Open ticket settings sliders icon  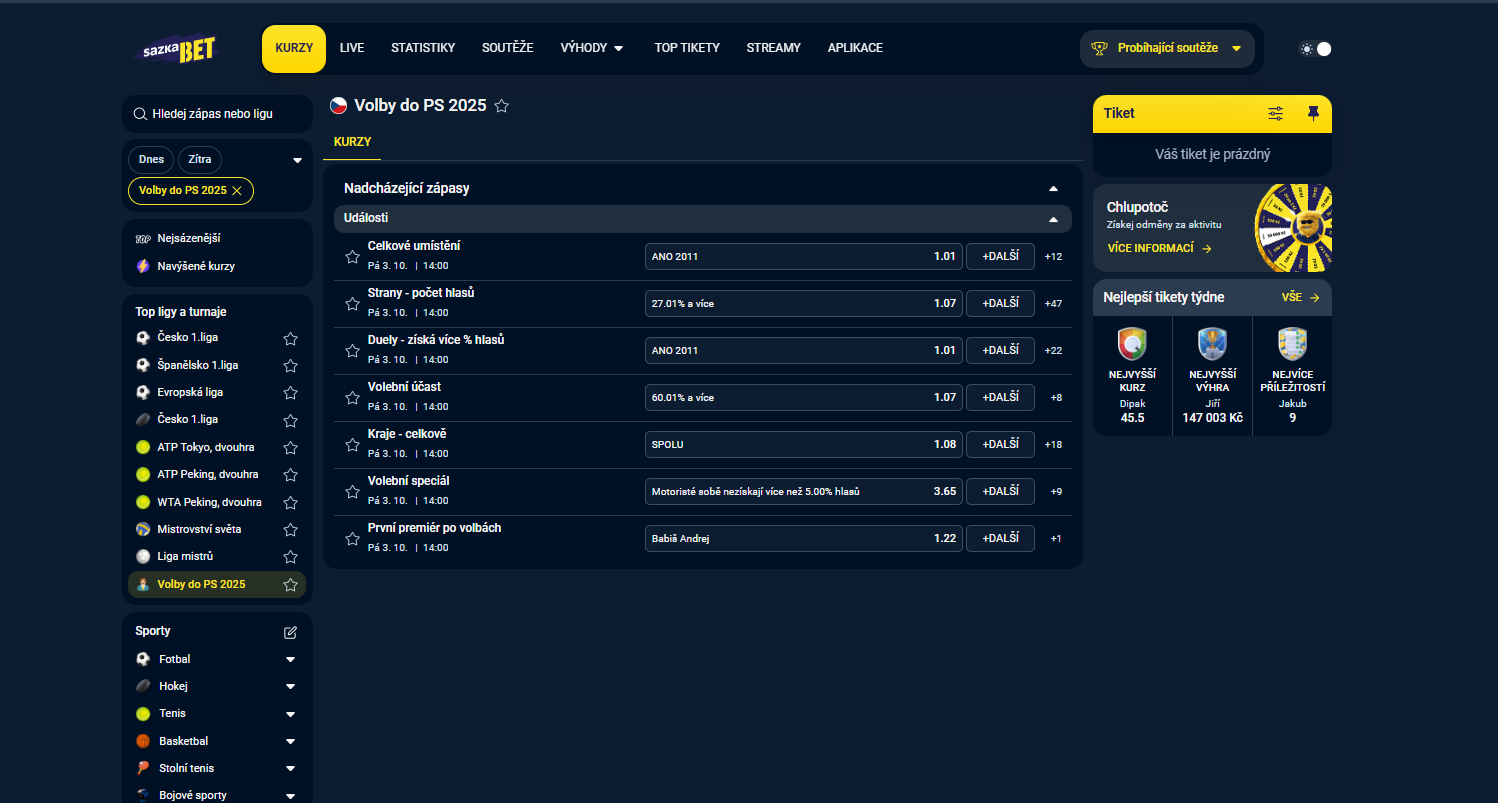pyautogui.click(x=1275, y=114)
